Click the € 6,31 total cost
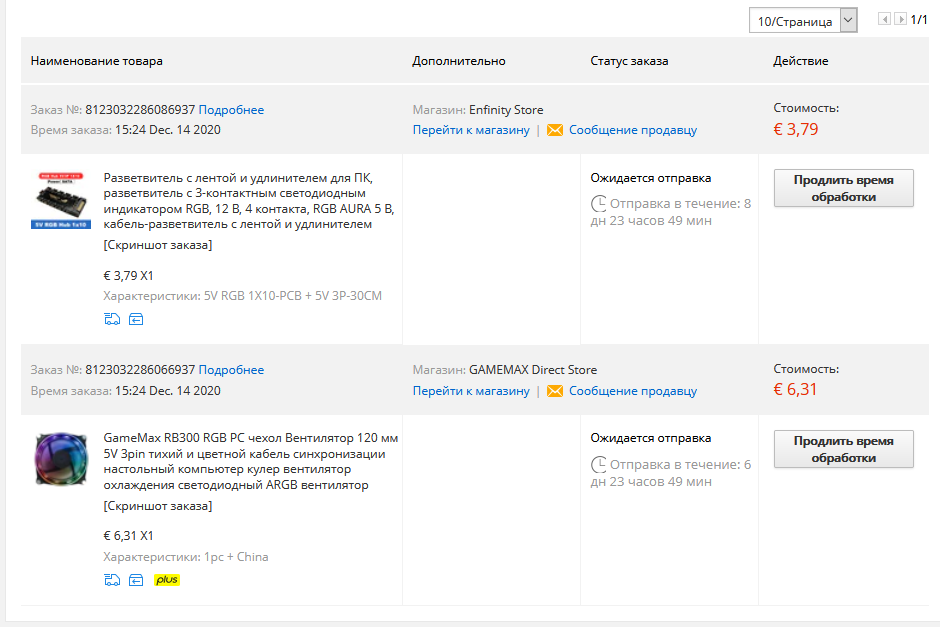 pos(796,390)
